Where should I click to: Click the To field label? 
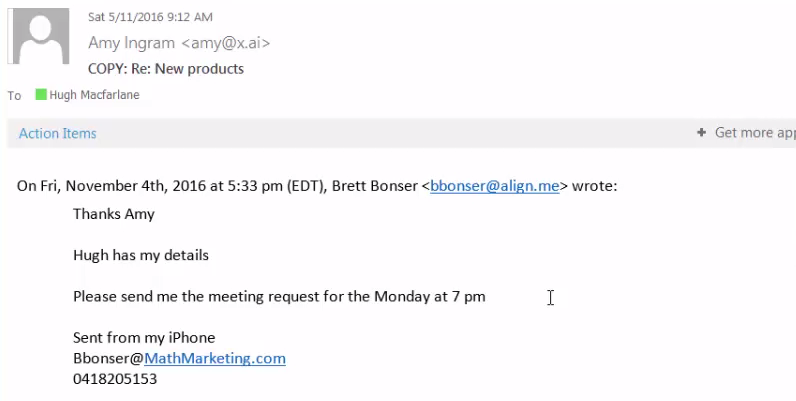click(x=14, y=96)
